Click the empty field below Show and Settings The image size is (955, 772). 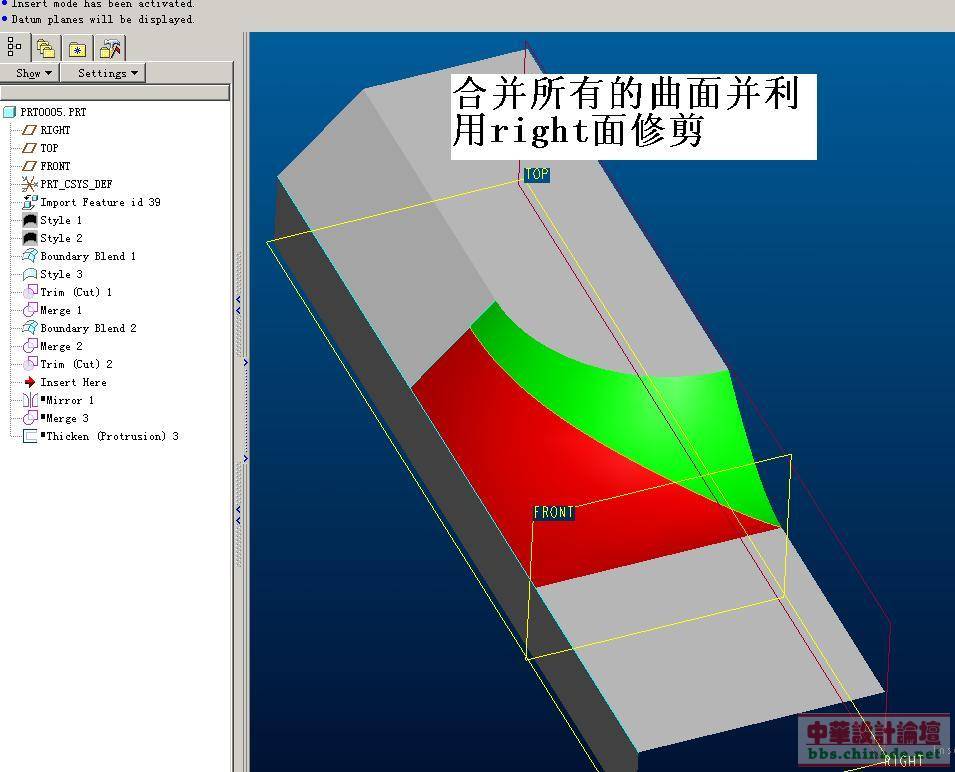click(115, 92)
